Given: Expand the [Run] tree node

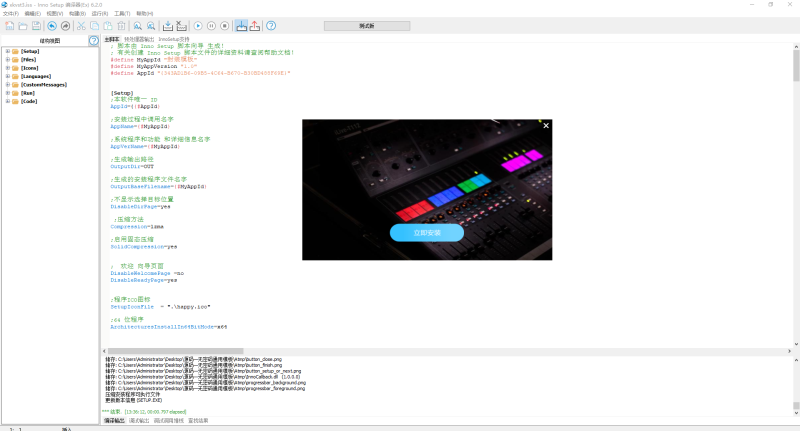Looking at the screenshot, I should 8,93.
